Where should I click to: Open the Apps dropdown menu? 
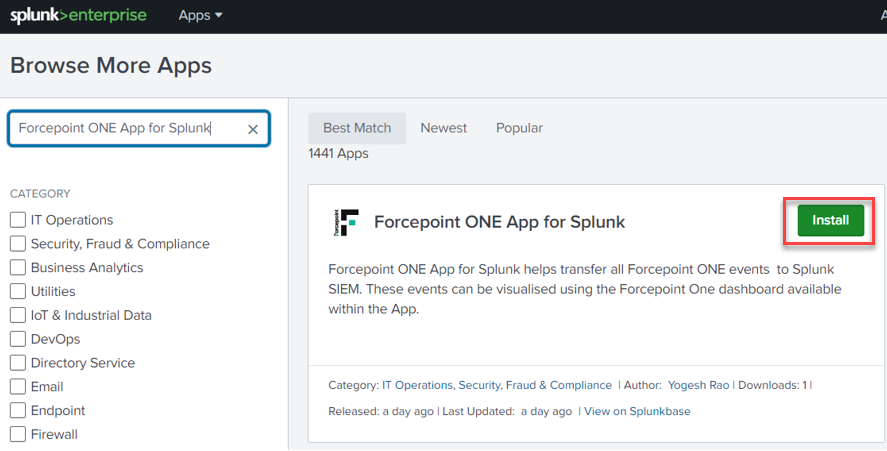click(200, 16)
